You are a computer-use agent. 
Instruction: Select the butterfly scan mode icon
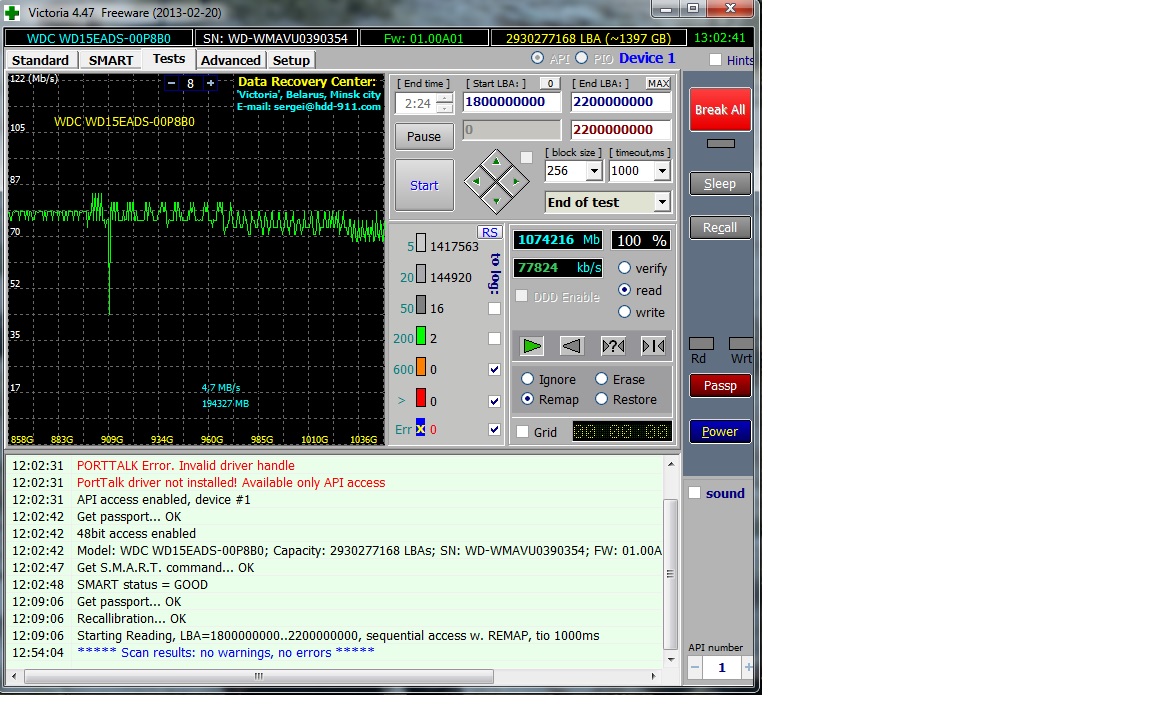[x=653, y=346]
